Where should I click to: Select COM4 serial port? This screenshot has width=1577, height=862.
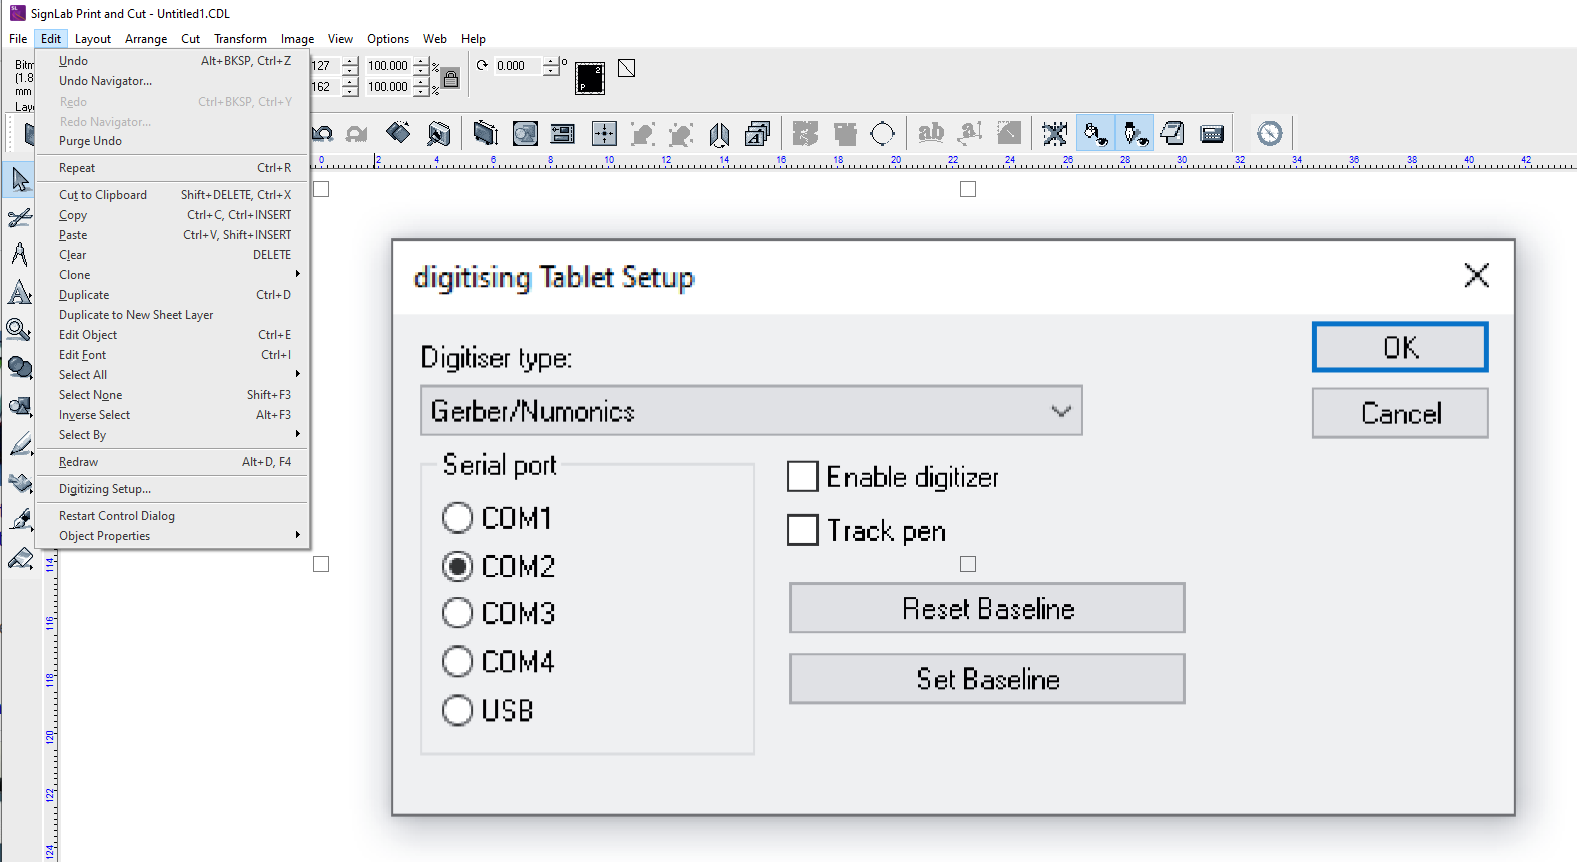coord(457,661)
